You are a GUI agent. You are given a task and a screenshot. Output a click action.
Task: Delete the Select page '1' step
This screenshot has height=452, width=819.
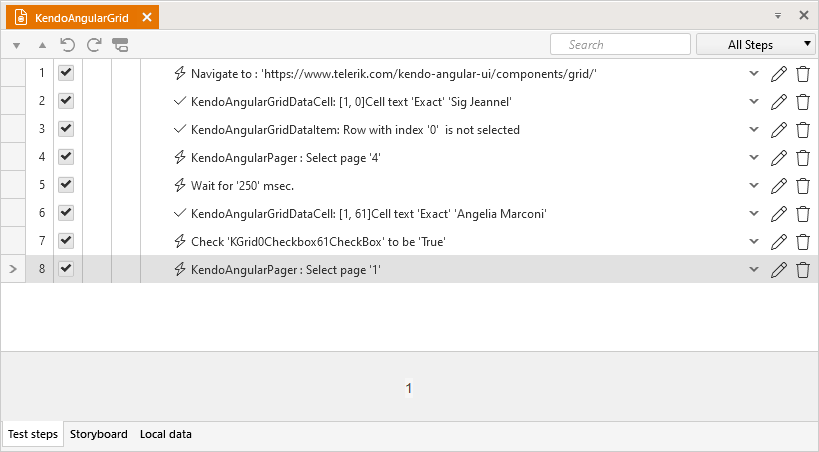(x=803, y=270)
